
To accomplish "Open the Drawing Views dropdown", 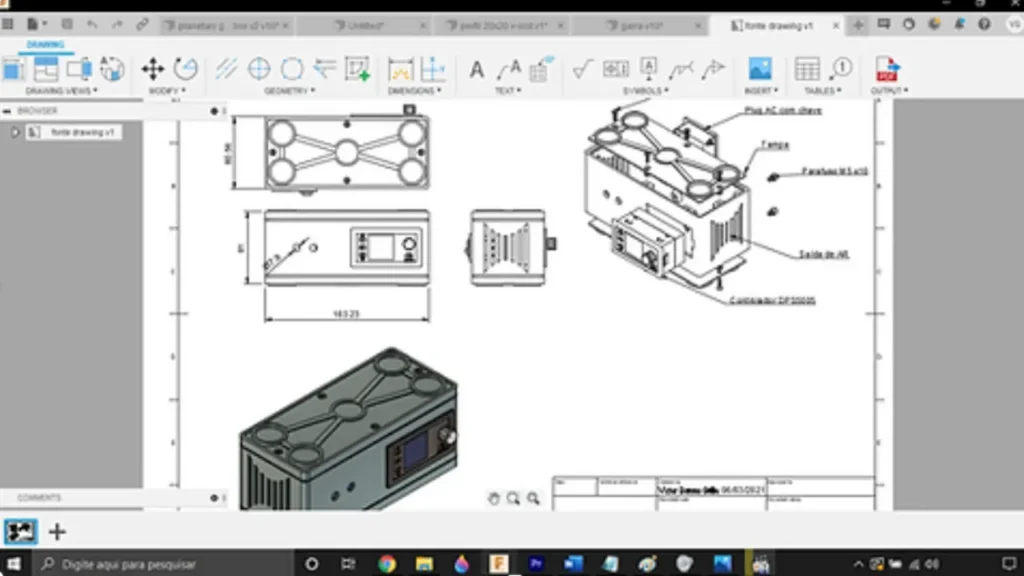I will [x=61, y=91].
